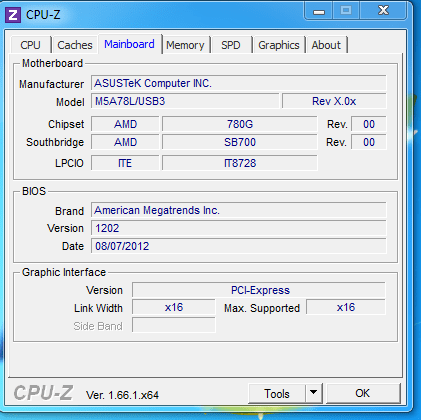Close the CPU-Z window
This screenshot has width=421, height=420.
pyautogui.click(x=383, y=11)
